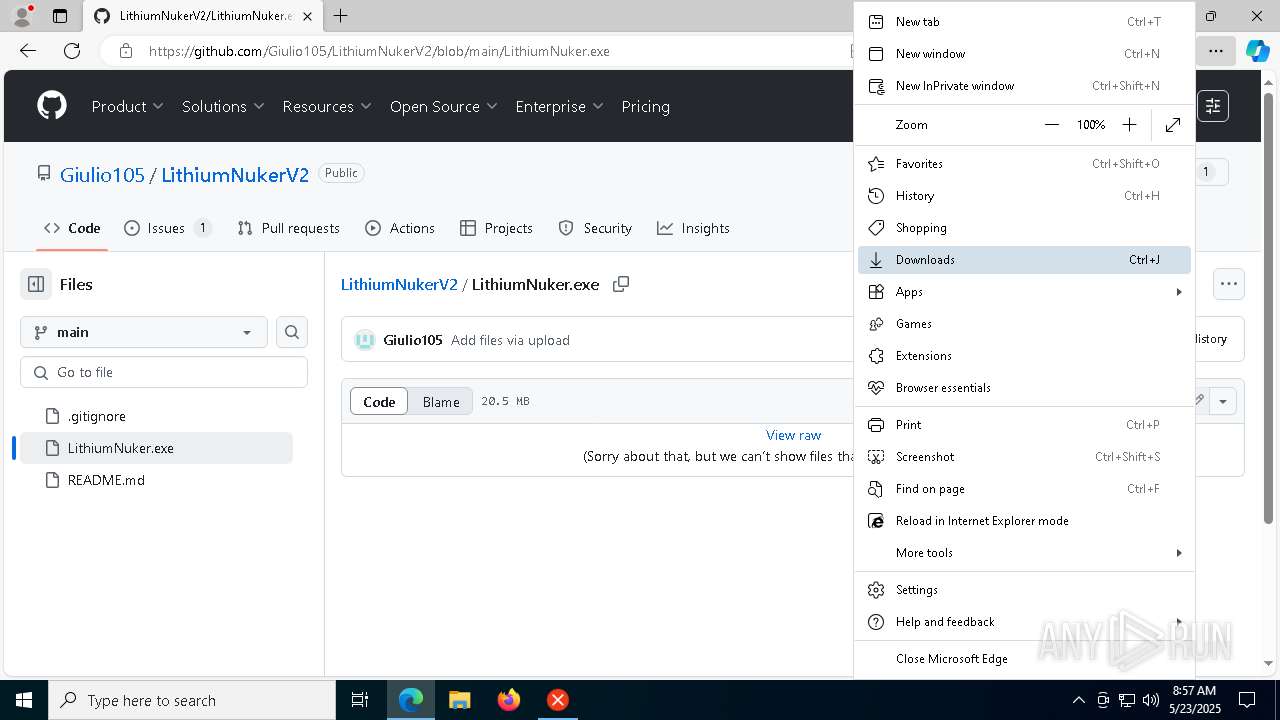Select Screenshot menu item
The height and width of the screenshot is (720, 1280).
[x=1024, y=457]
